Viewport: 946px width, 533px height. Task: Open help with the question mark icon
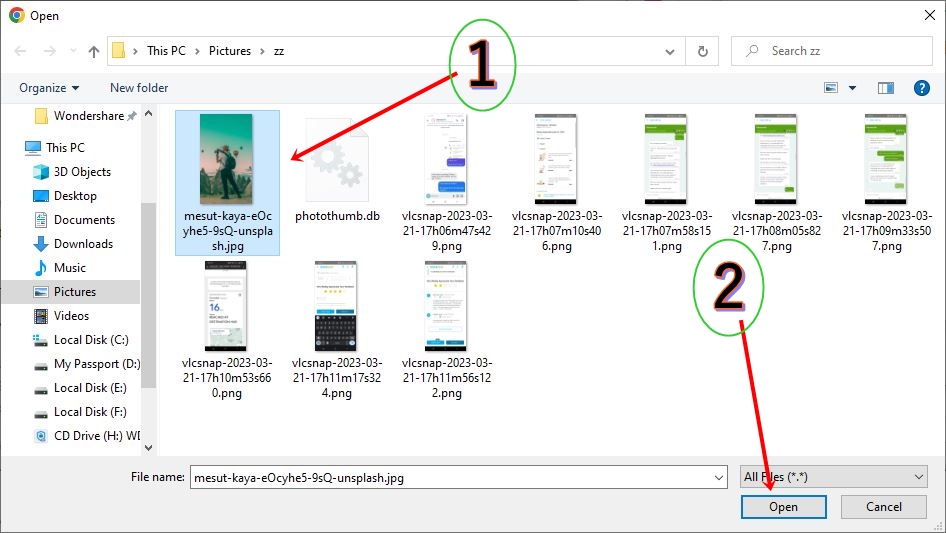click(921, 88)
